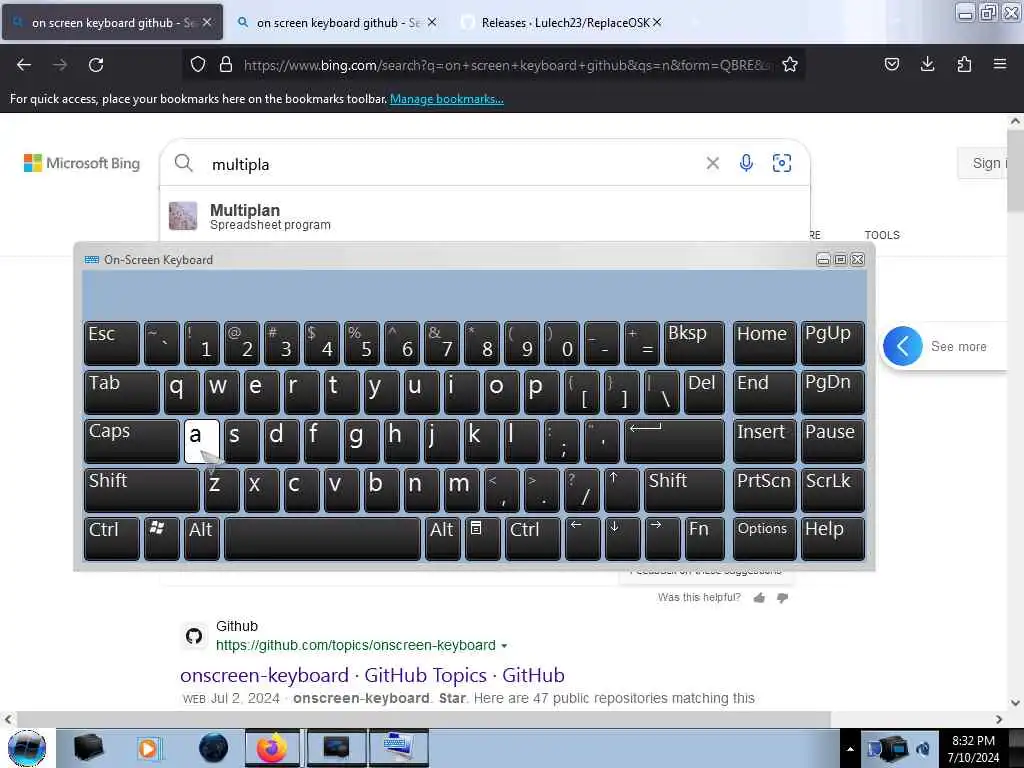Toggle the left Alt key
This screenshot has height=768, width=1024.
(201, 538)
